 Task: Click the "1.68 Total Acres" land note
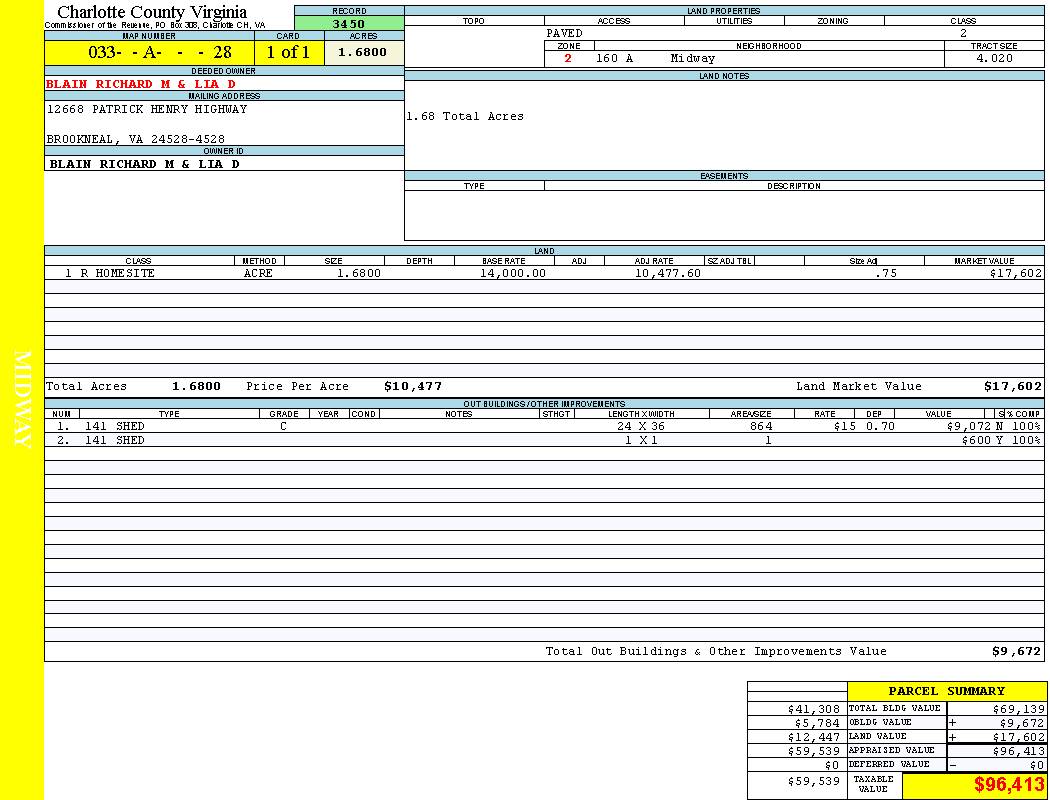[465, 116]
